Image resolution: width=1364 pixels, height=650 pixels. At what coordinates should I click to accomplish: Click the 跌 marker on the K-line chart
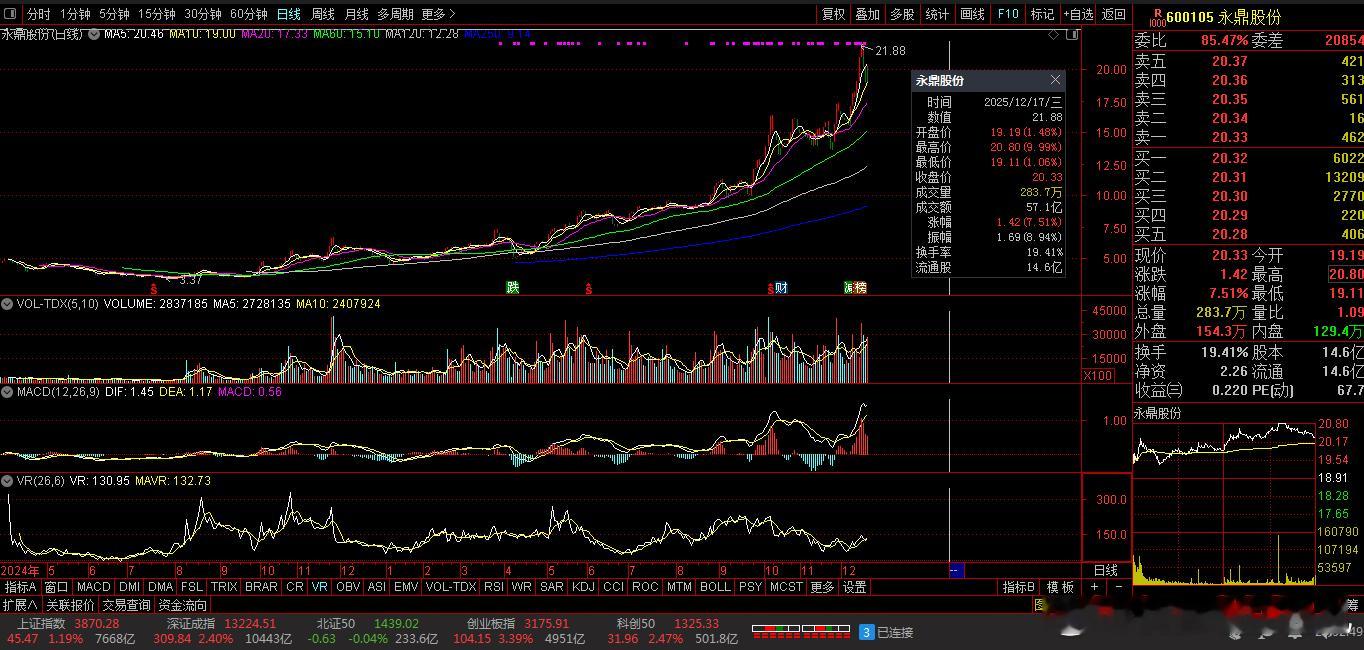click(x=513, y=287)
